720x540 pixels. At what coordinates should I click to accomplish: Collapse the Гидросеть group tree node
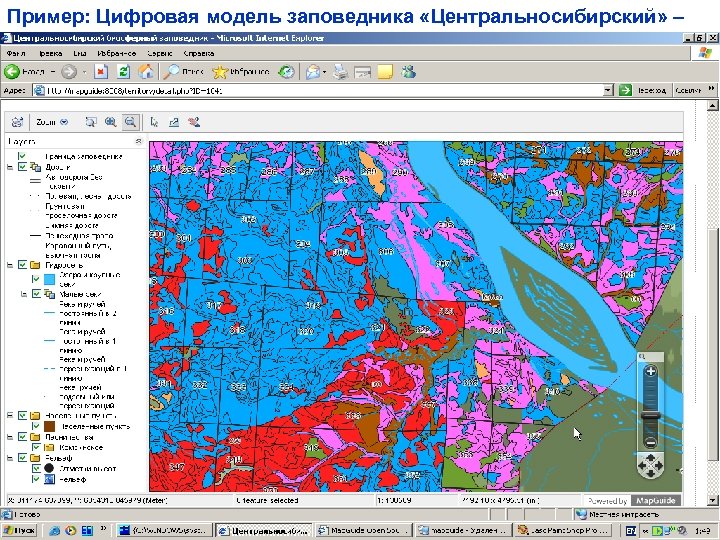[10, 265]
